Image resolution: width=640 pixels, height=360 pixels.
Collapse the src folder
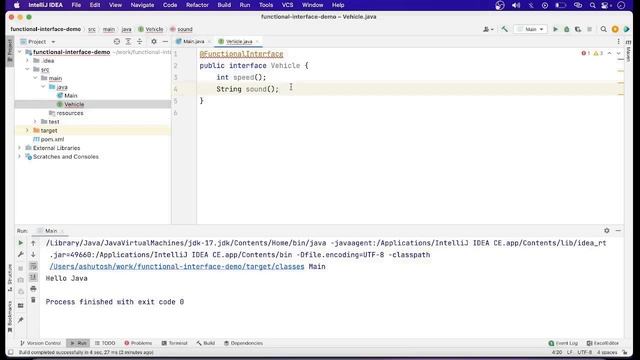(x=27, y=69)
